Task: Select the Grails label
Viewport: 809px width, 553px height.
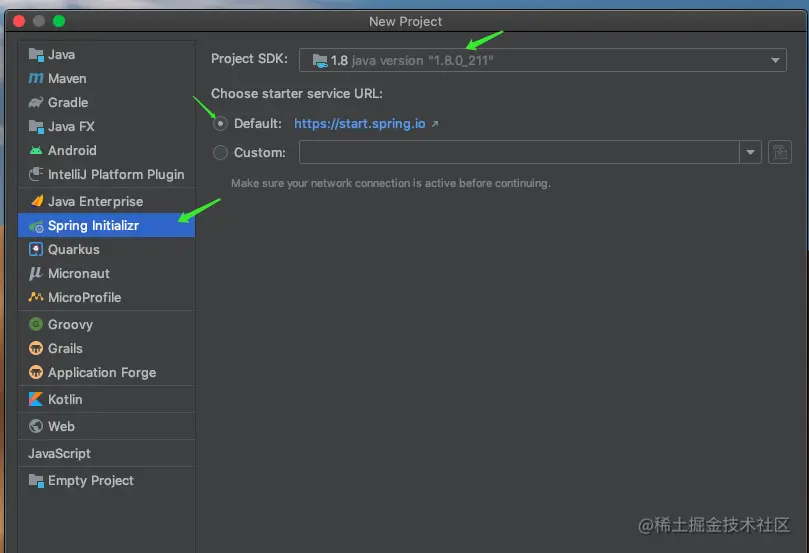Action: click(66, 348)
